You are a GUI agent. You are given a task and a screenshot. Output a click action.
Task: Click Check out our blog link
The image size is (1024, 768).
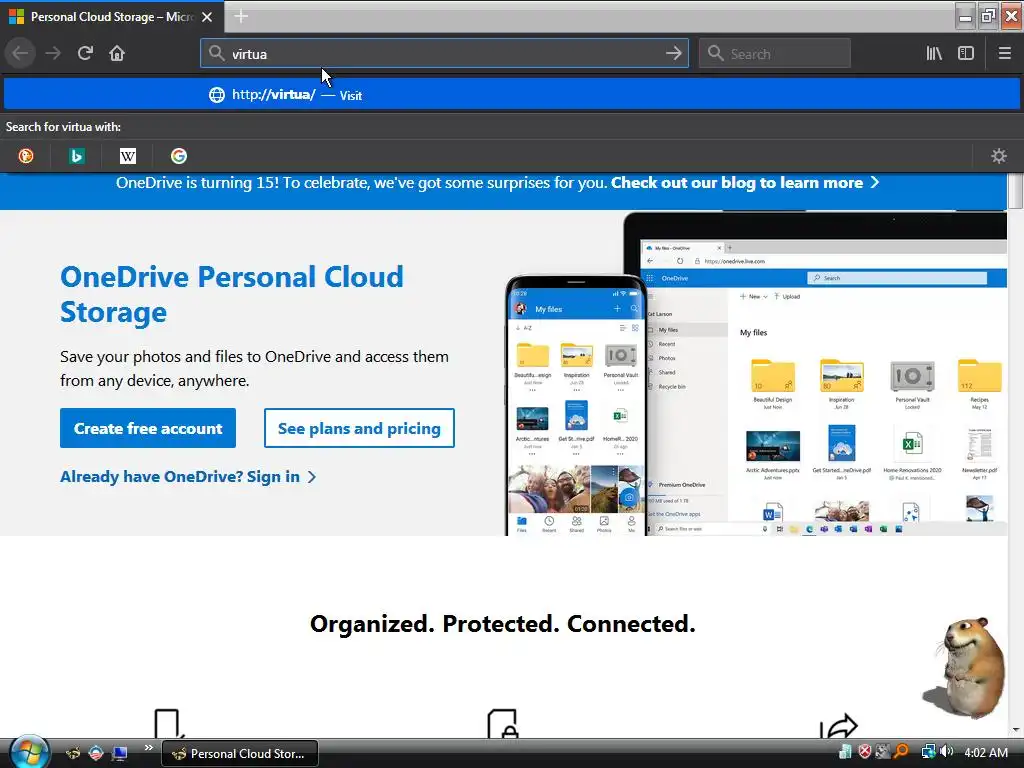point(744,183)
